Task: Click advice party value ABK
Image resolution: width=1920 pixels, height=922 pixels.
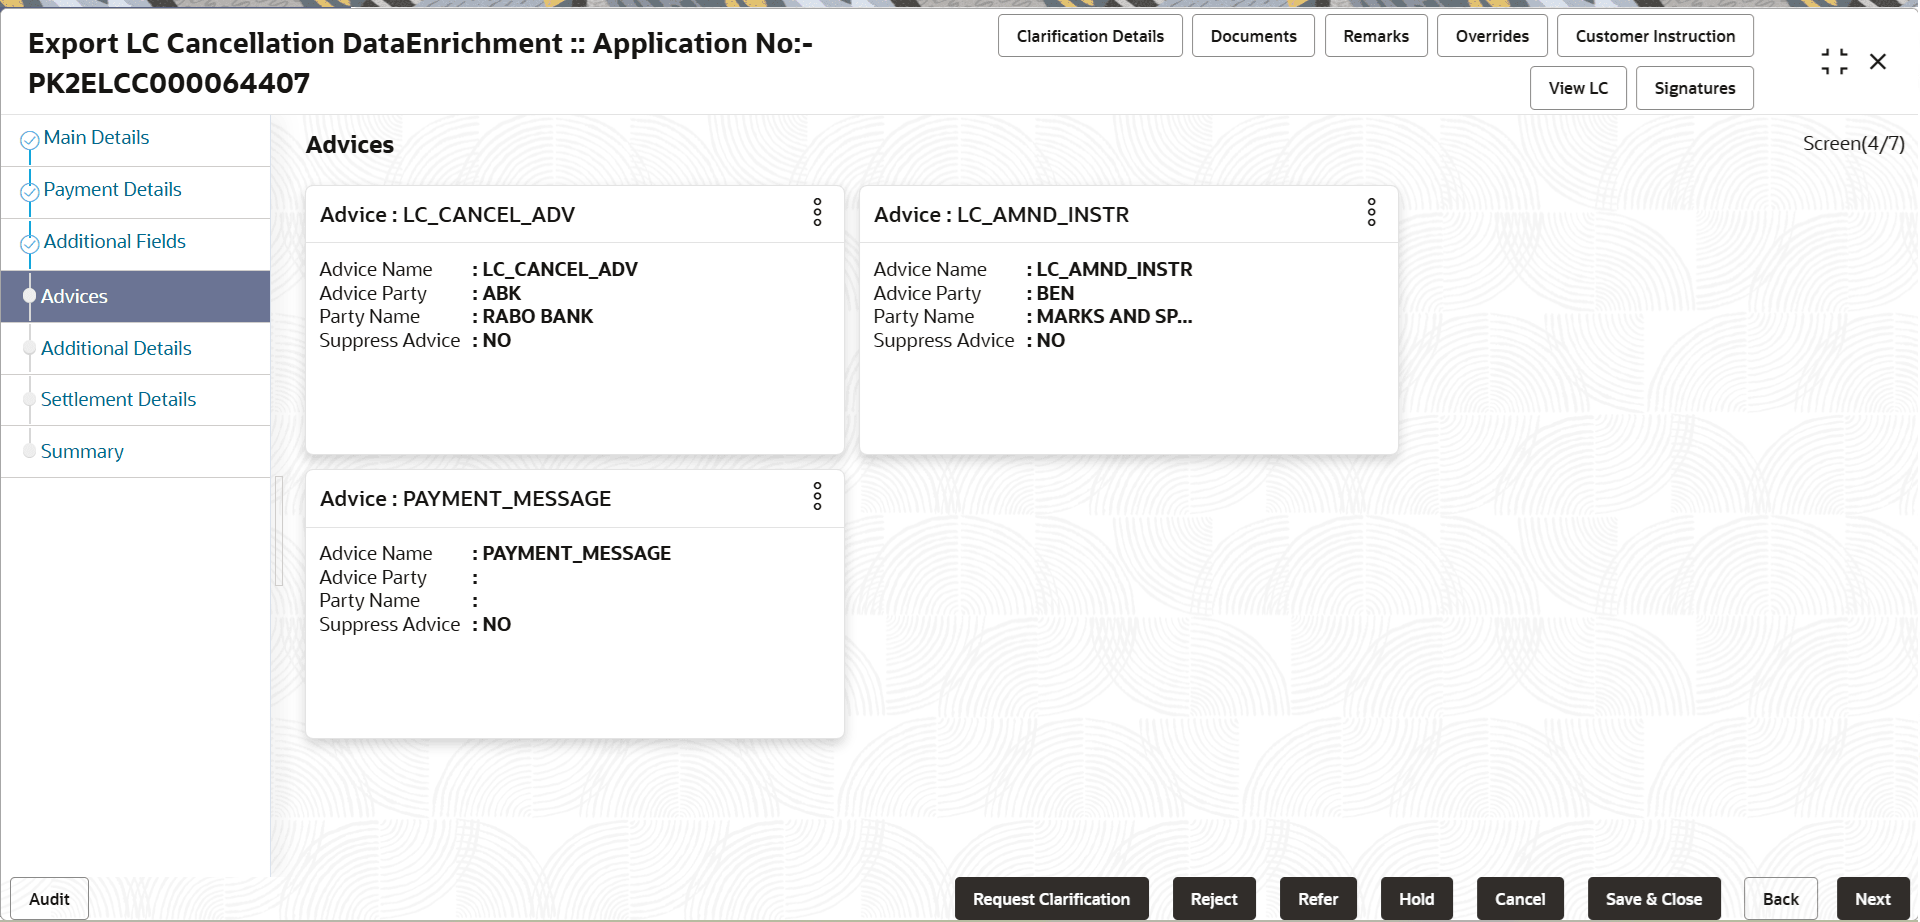Action: [x=502, y=294]
